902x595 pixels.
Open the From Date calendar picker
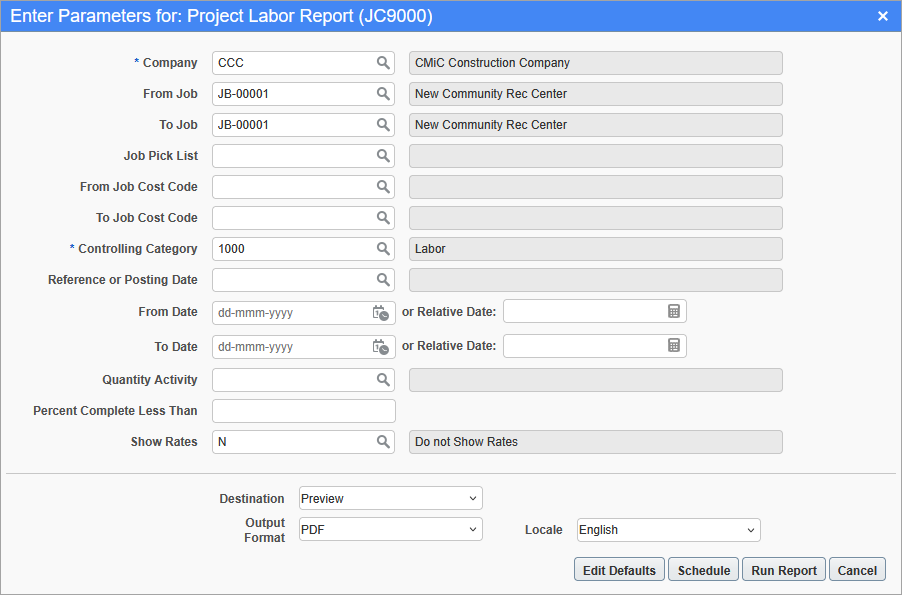(381, 313)
